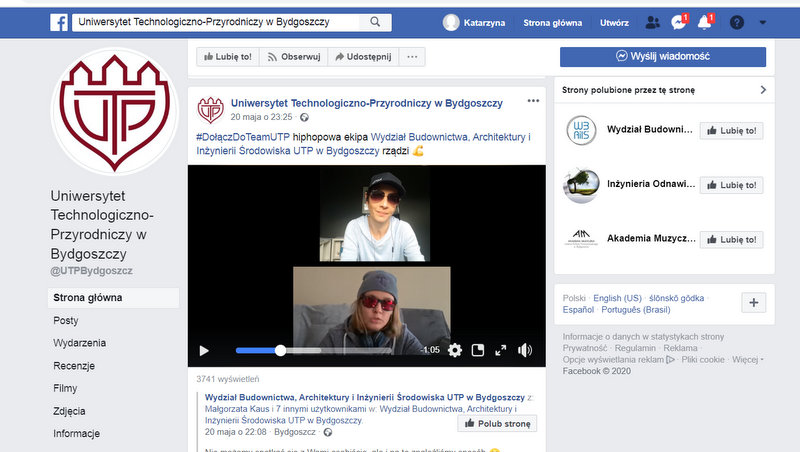Share the page via Udostępnij
800x452 pixels.
363,57
